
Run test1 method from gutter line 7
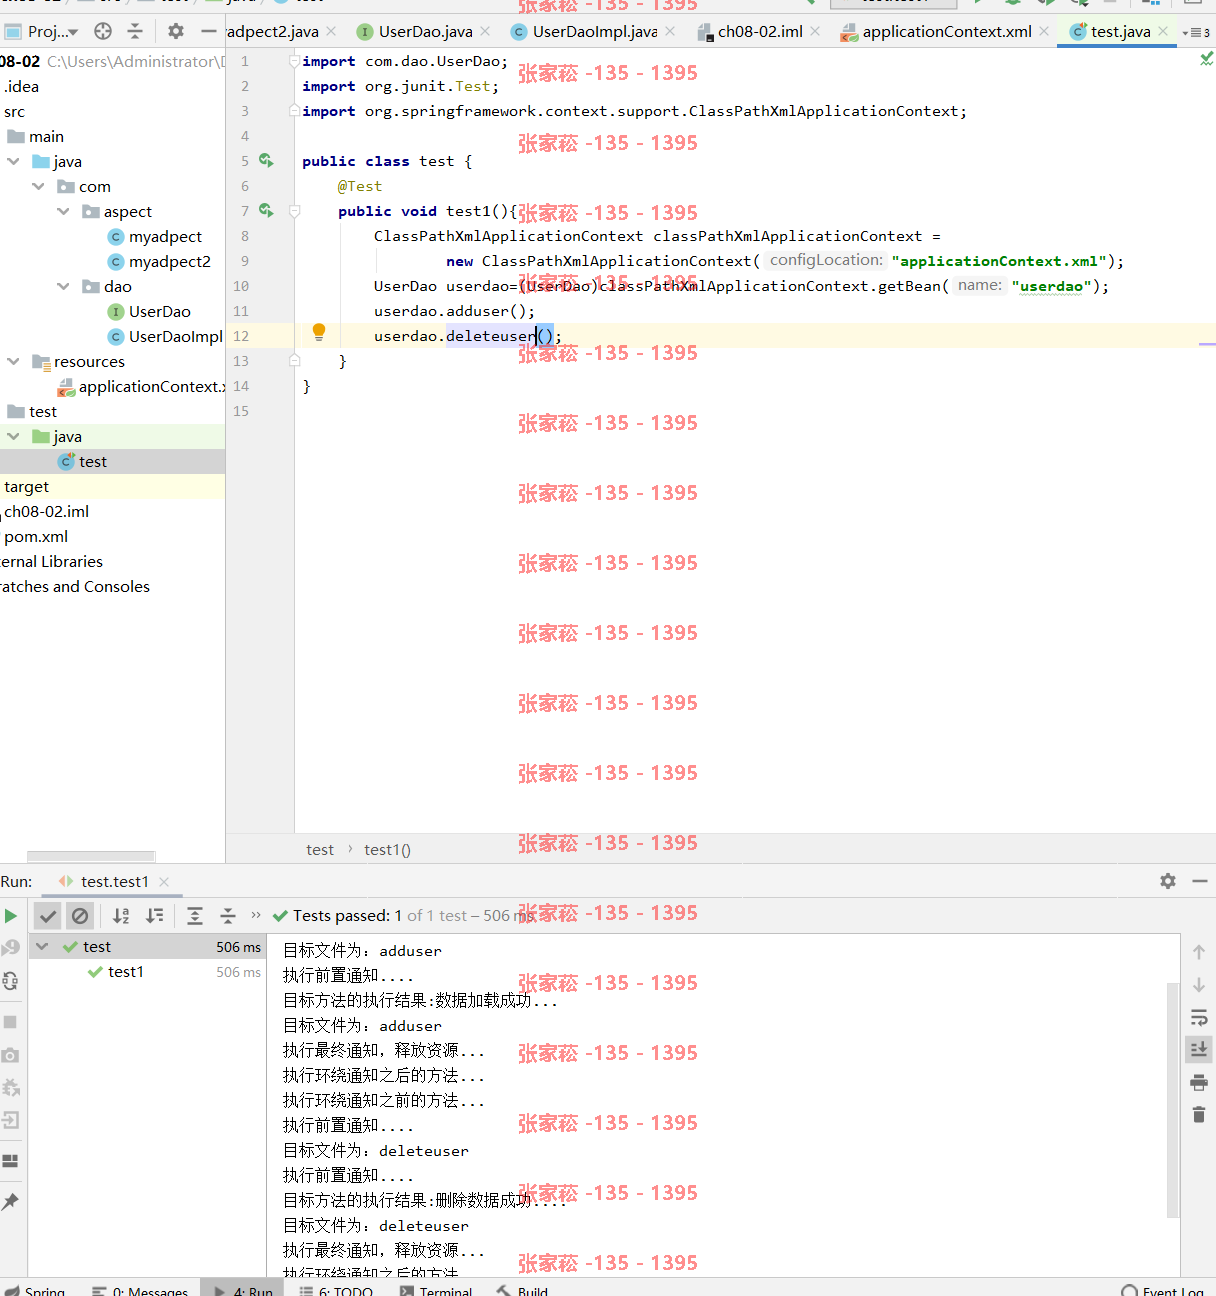point(266,210)
